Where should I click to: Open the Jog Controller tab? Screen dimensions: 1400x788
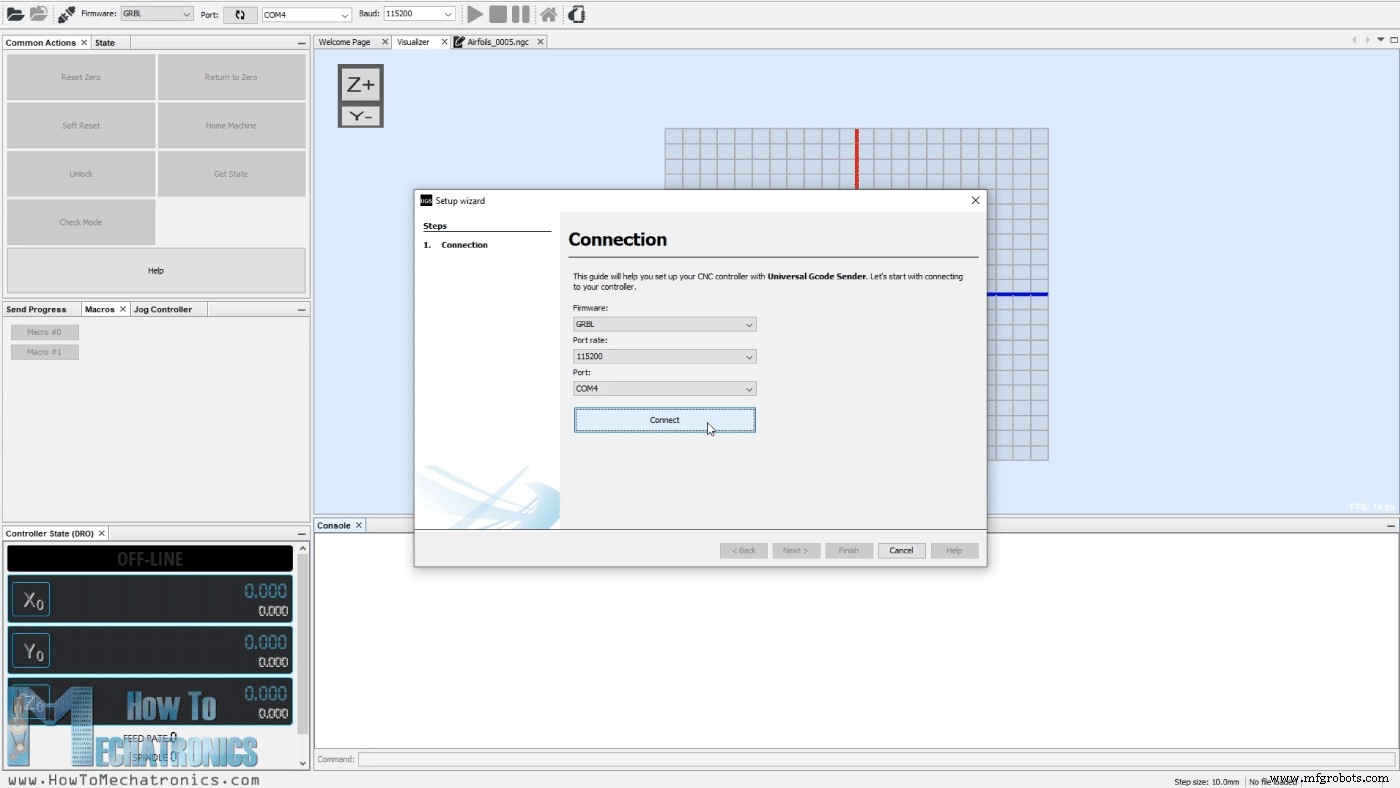tap(161, 309)
